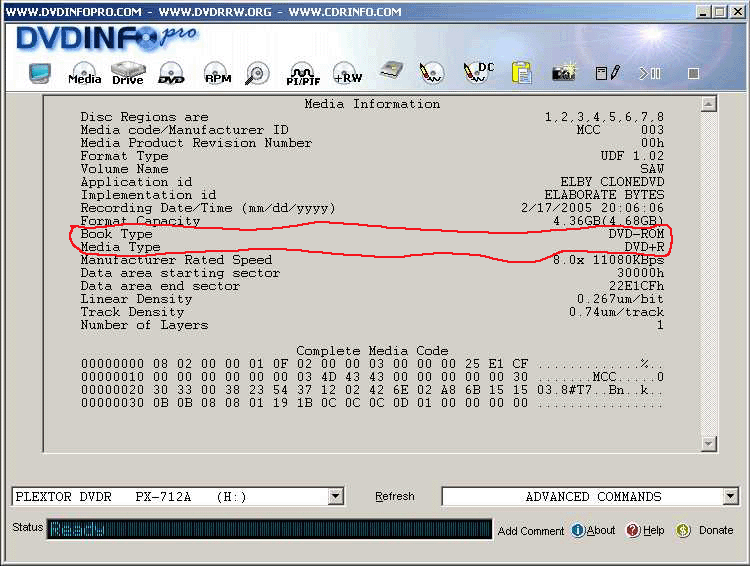Image resolution: width=750 pixels, height=566 pixels.
Task: Click the '22E1CFh' end sector value
Action: click(x=636, y=286)
